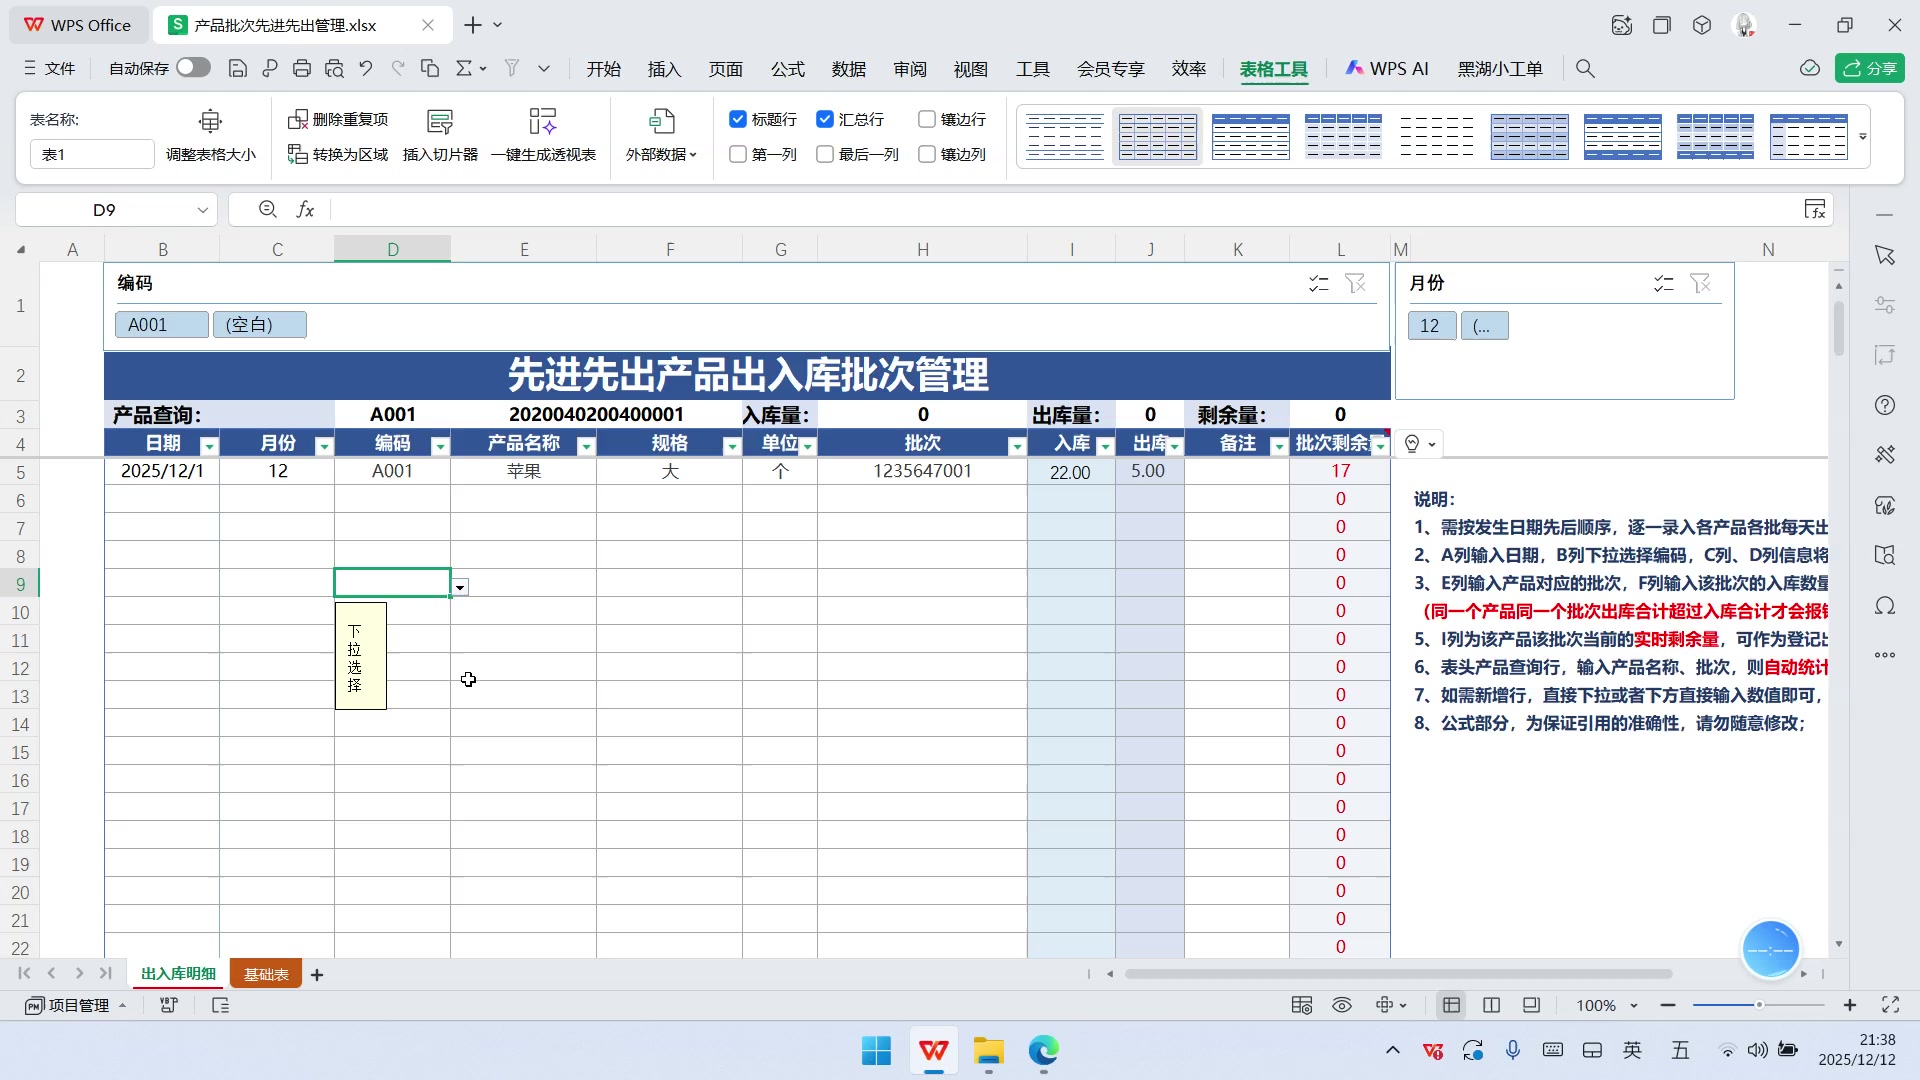The height and width of the screenshot is (1080, 1920).
Task: Select the 转换为区域 icon
Action: [x=298, y=154]
